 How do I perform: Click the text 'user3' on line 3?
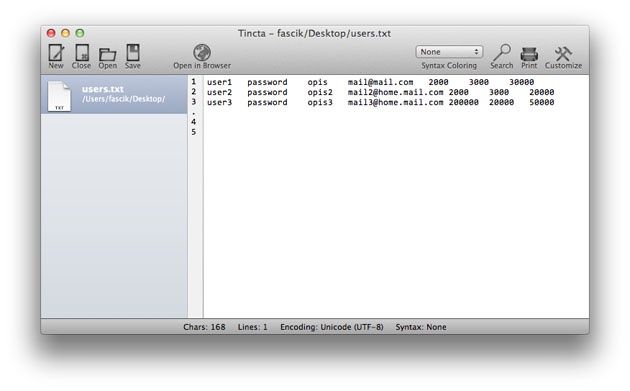point(219,102)
